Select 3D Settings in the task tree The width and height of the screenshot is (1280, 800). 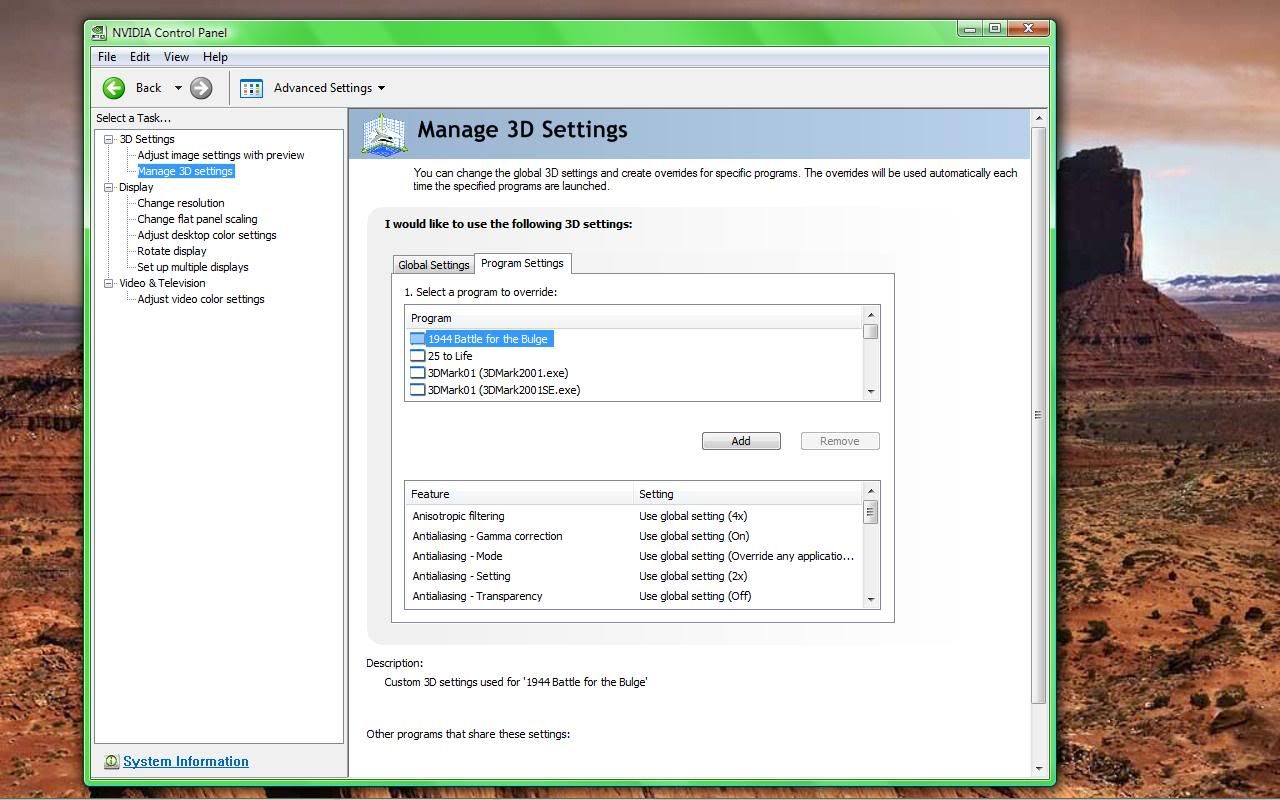coord(147,139)
